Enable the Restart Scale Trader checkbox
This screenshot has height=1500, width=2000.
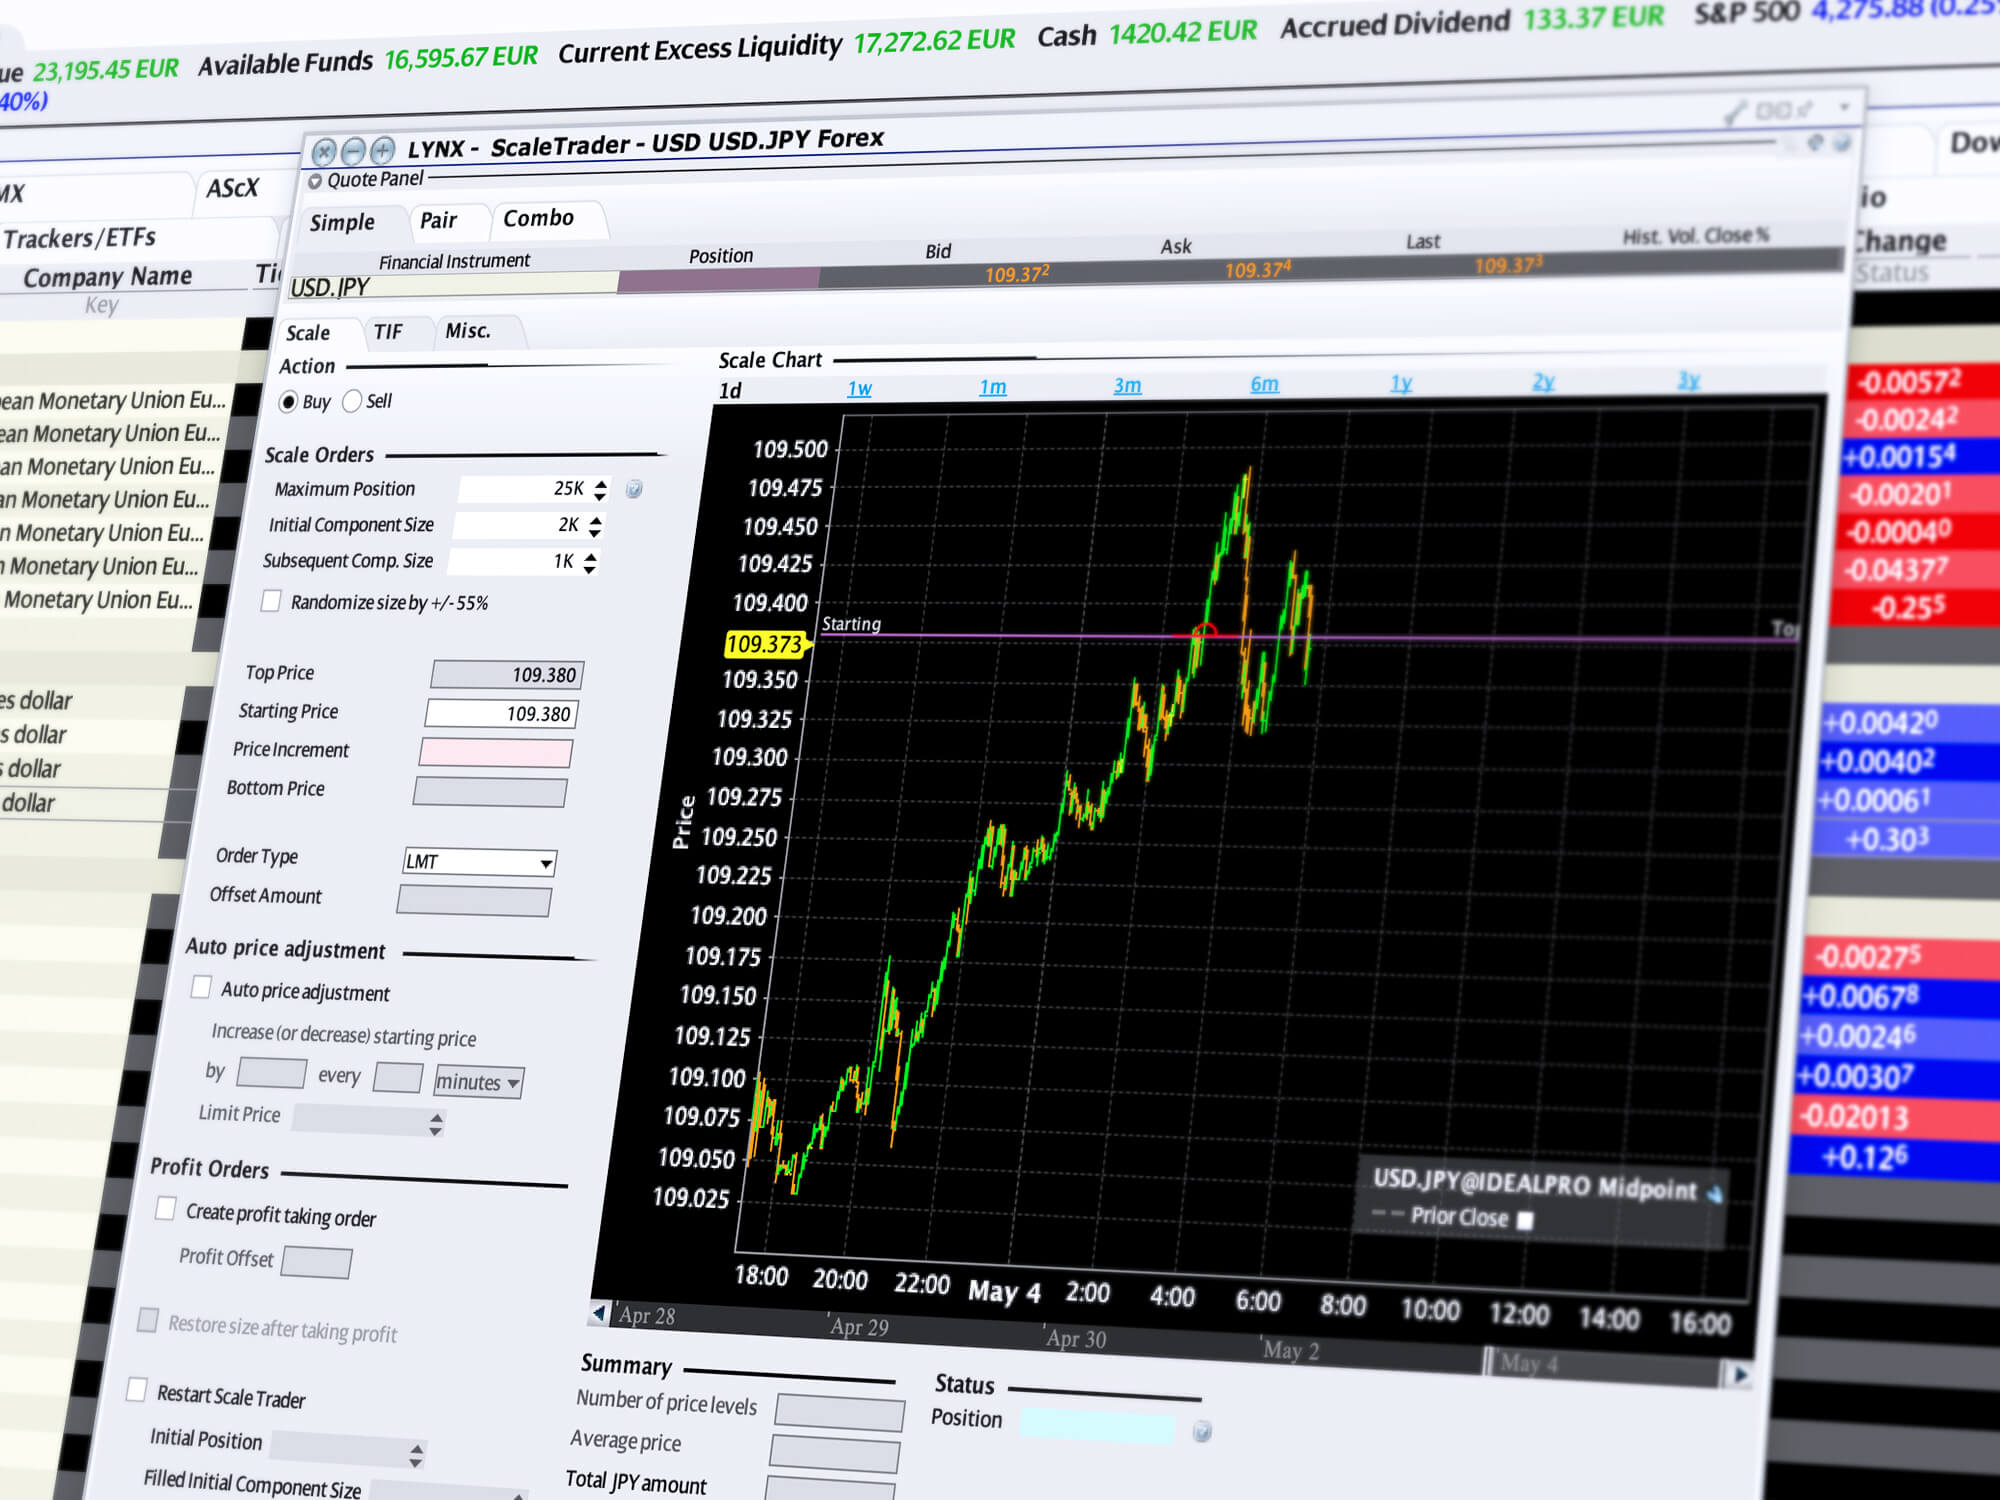tap(137, 1389)
